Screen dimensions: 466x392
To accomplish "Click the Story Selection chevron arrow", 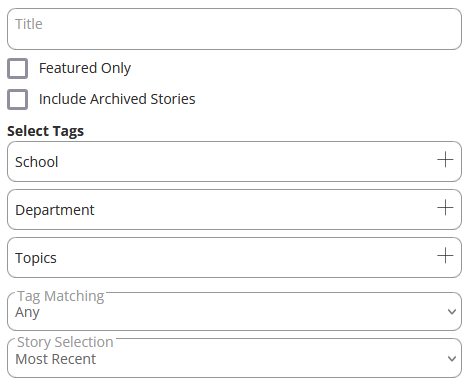I will tap(452, 359).
